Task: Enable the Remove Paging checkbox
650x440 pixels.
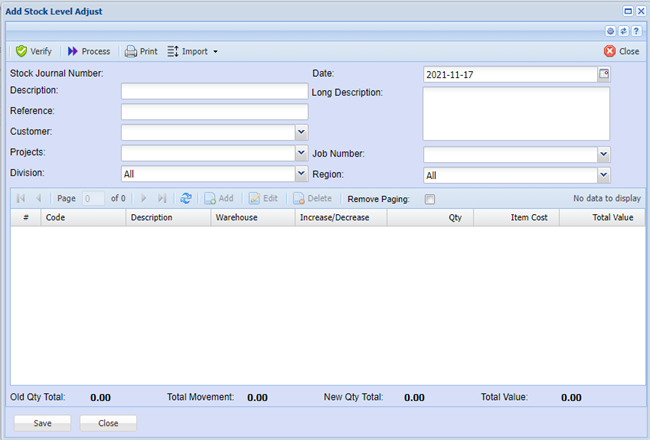Action: click(x=430, y=199)
